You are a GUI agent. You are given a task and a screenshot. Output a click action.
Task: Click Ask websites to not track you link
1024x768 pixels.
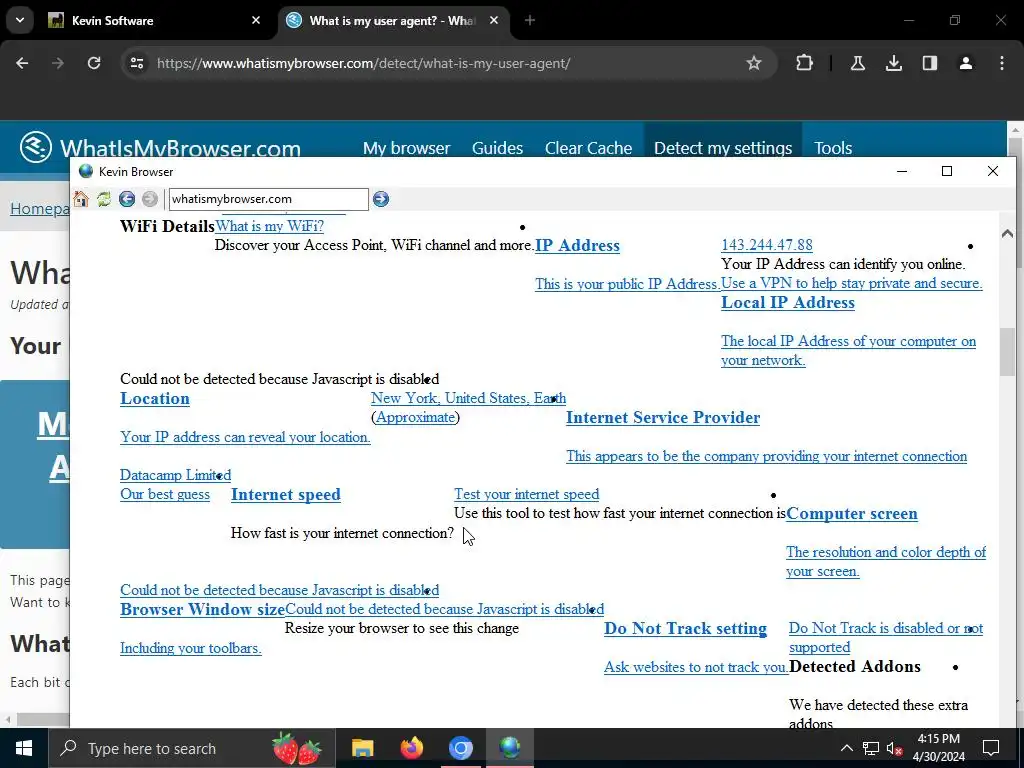point(696,667)
